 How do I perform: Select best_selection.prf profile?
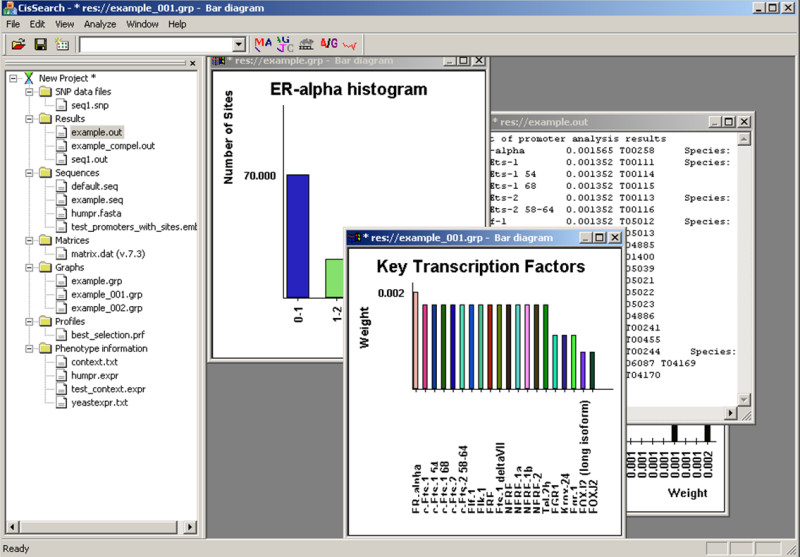tap(108, 335)
